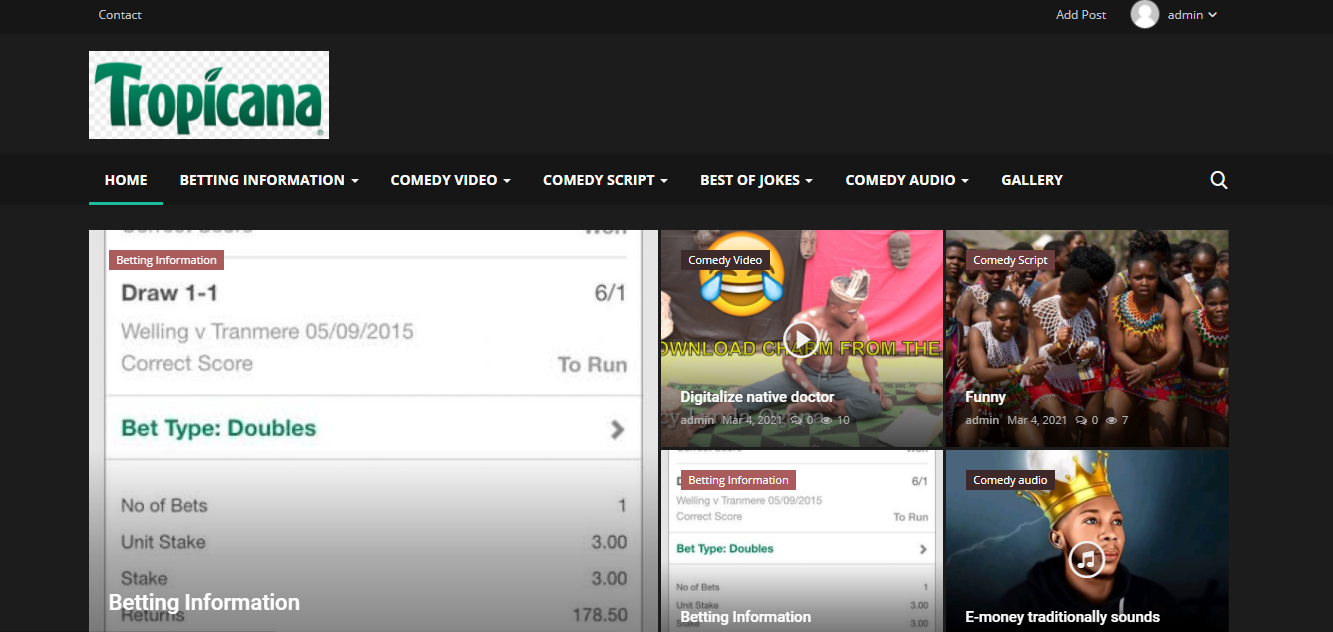Open the Gallery menu item

pos(1031,180)
